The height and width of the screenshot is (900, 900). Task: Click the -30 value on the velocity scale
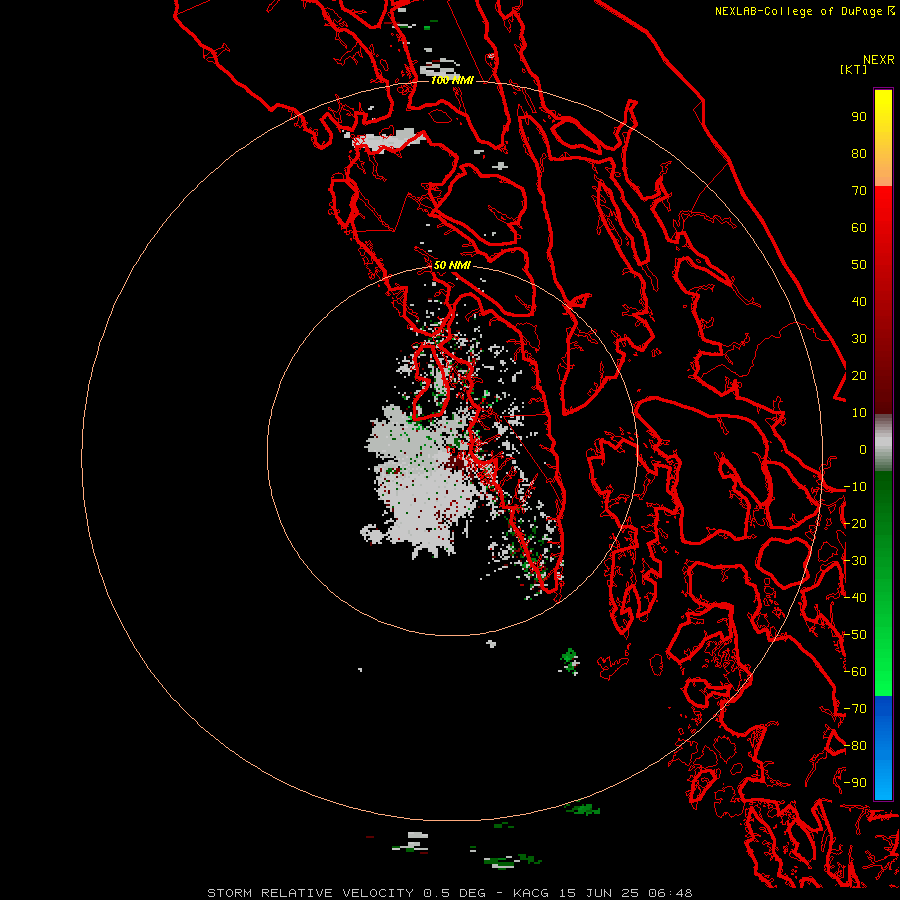pyautogui.click(x=855, y=561)
